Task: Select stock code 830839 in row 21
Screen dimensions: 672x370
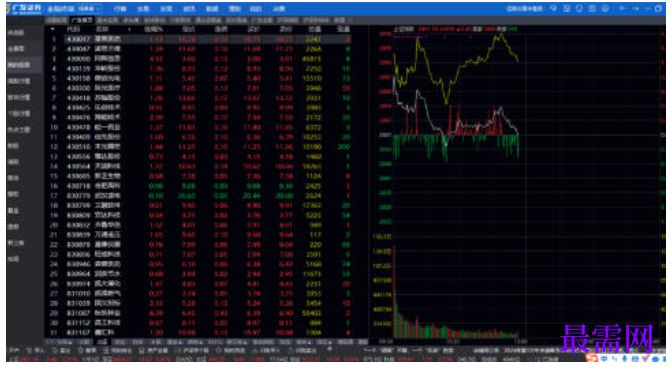Action: click(78, 235)
